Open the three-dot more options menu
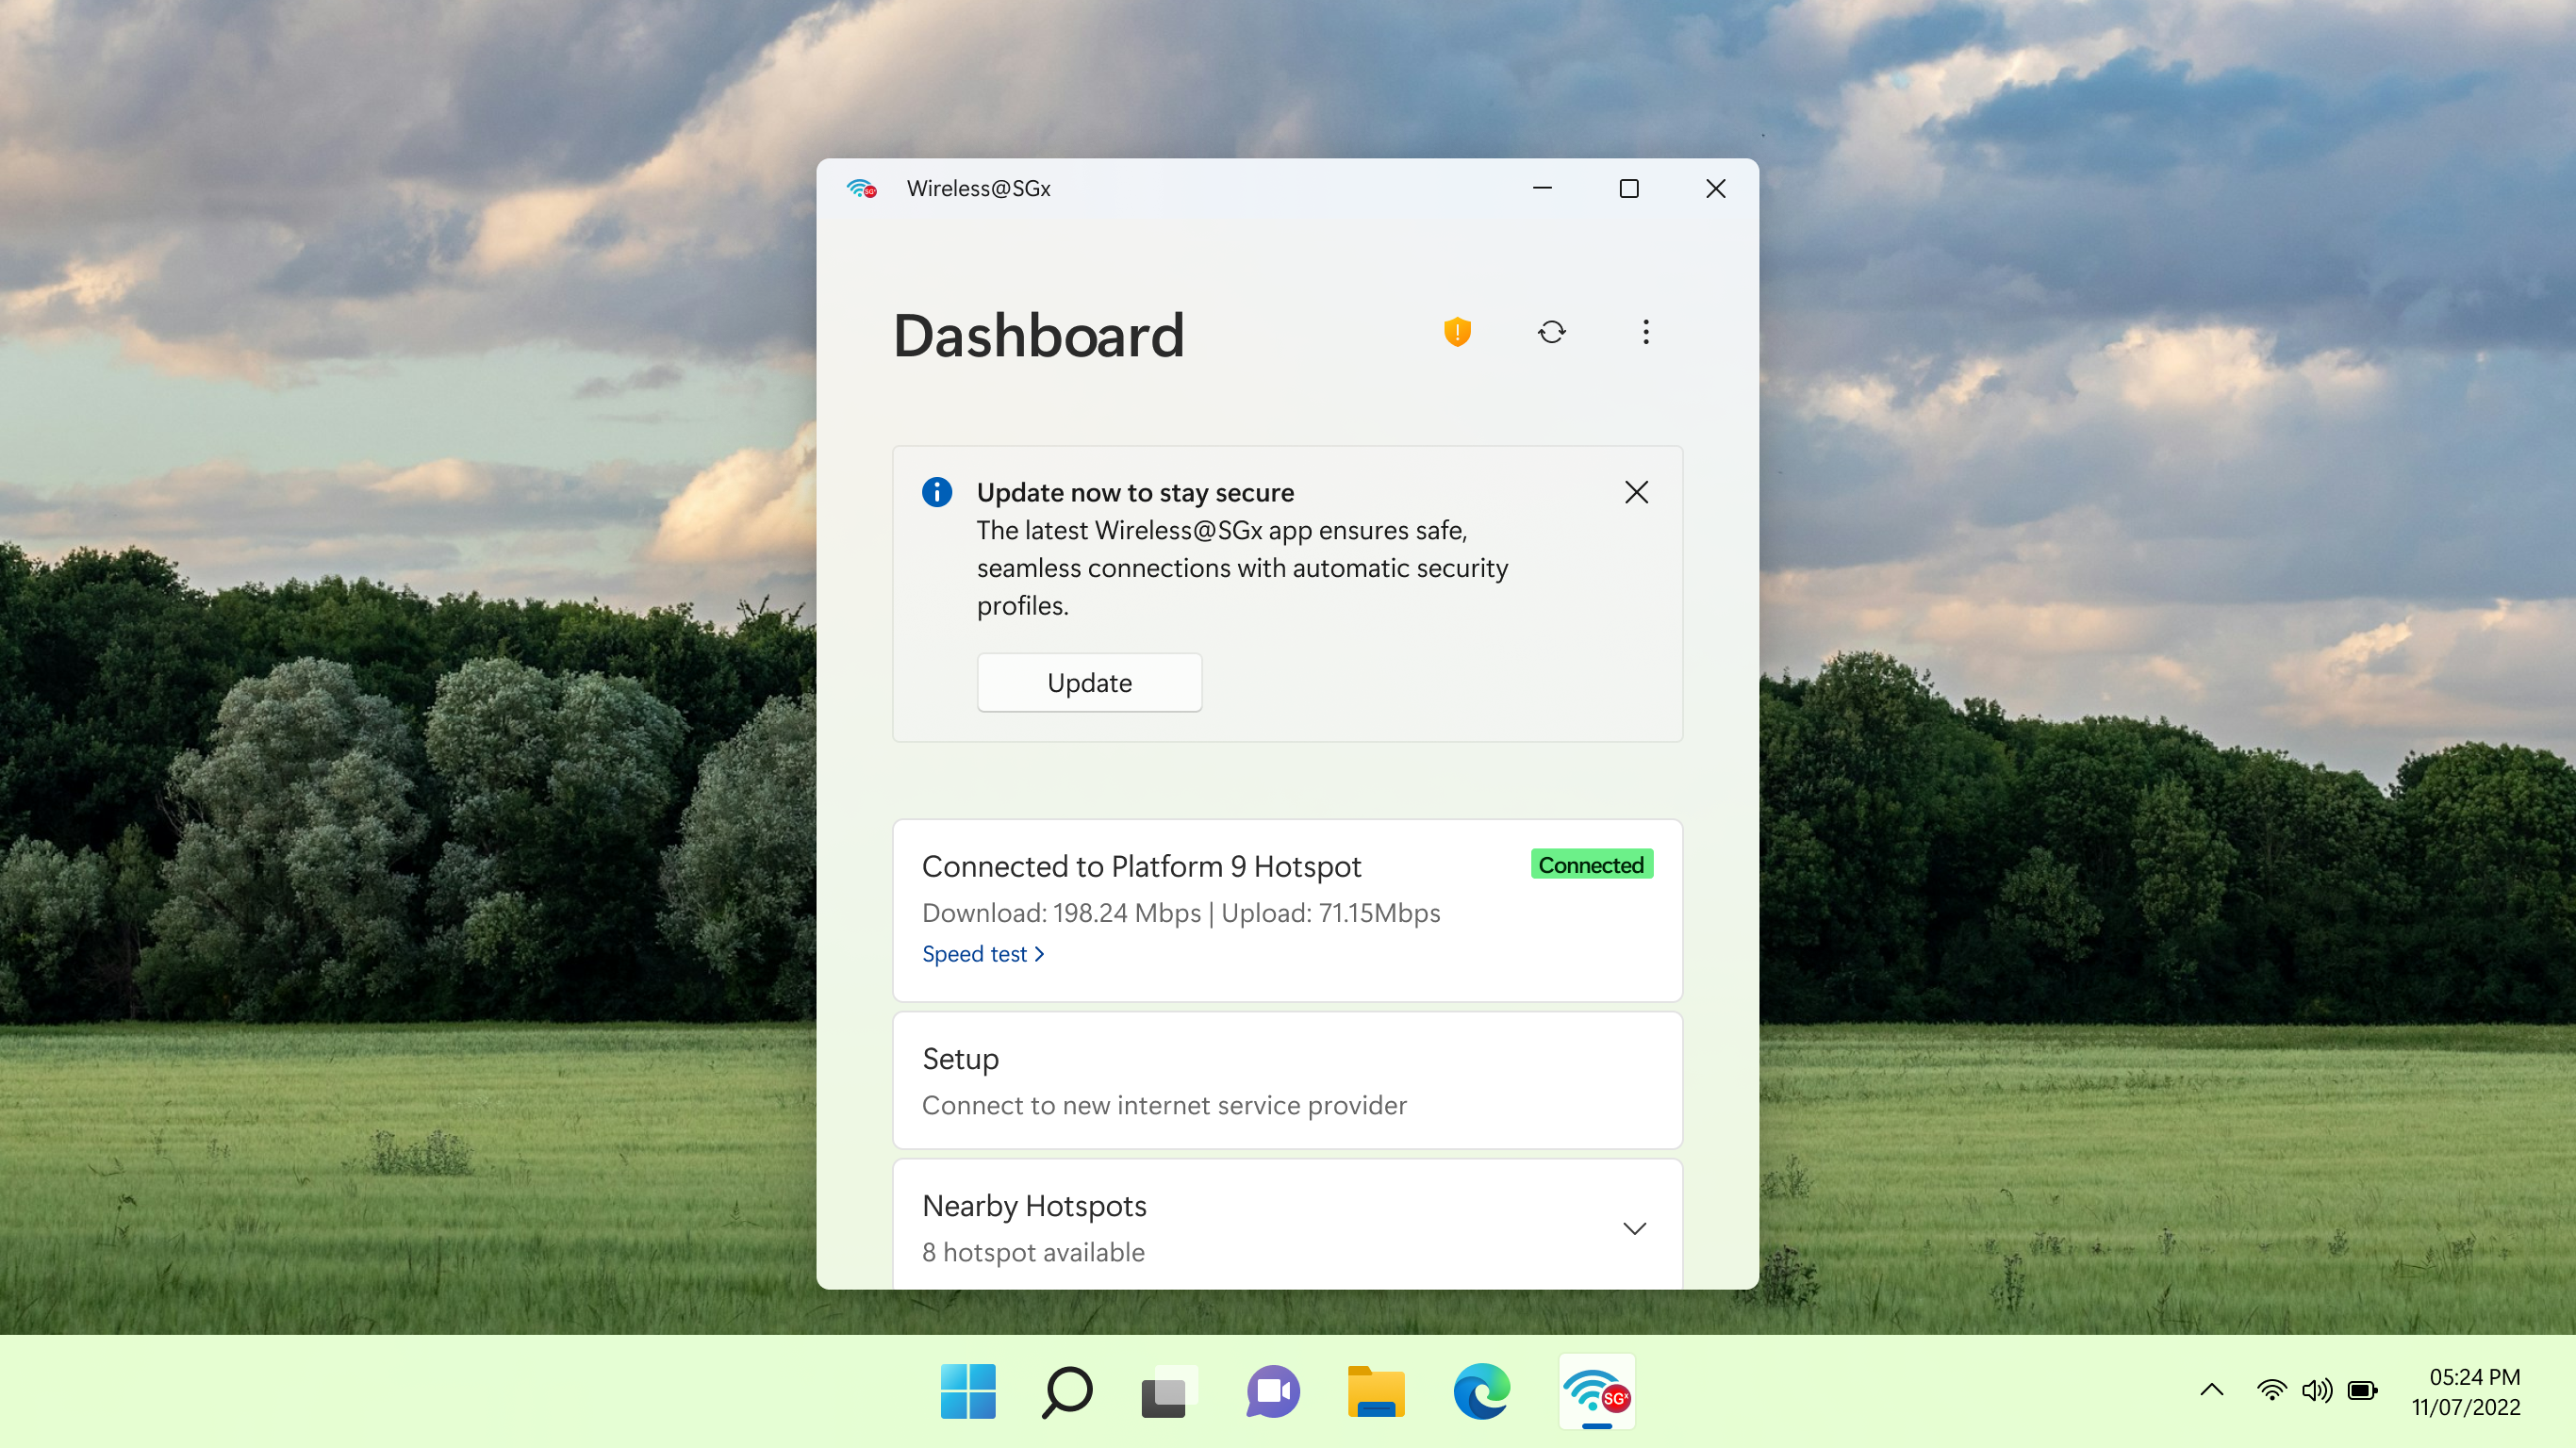Screen dimensions: 2576x1448 pos(1645,332)
